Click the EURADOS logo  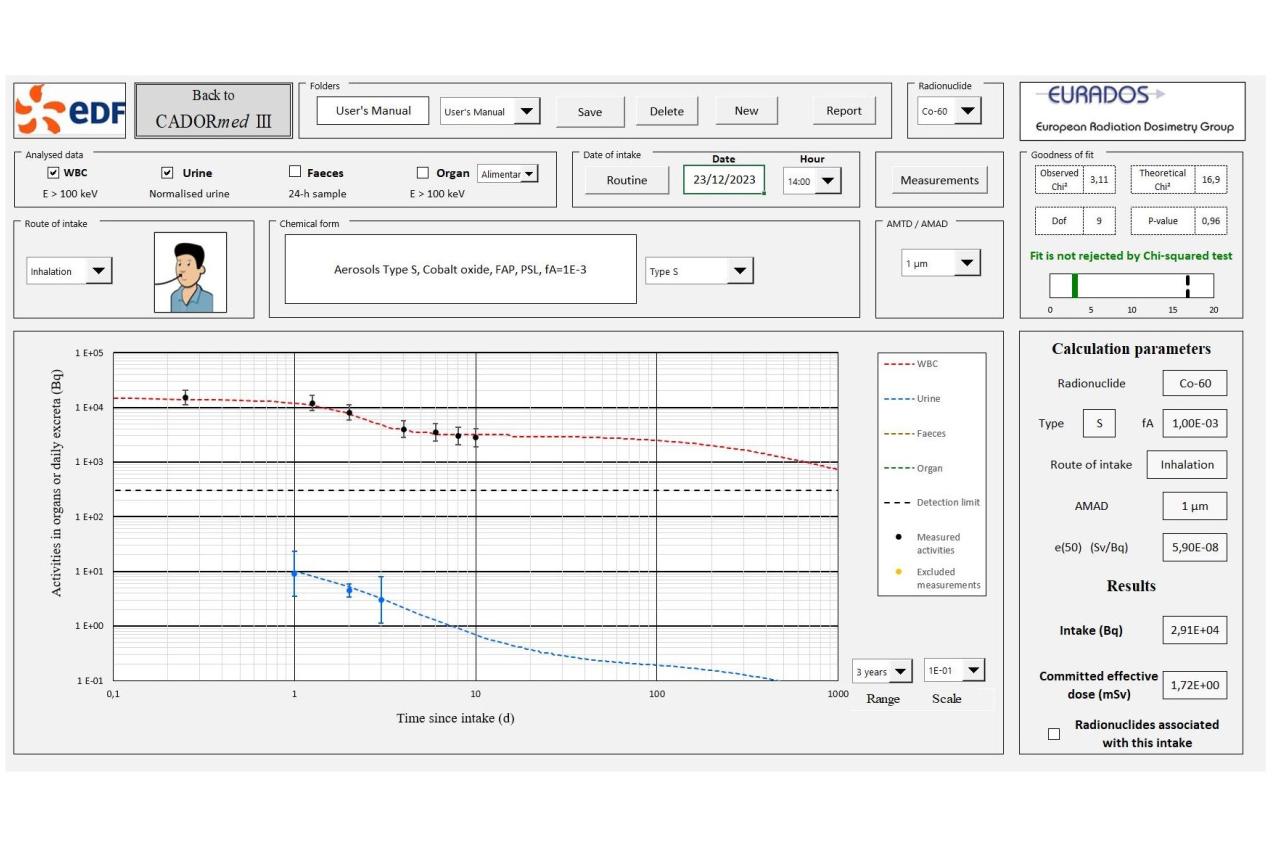(1132, 110)
